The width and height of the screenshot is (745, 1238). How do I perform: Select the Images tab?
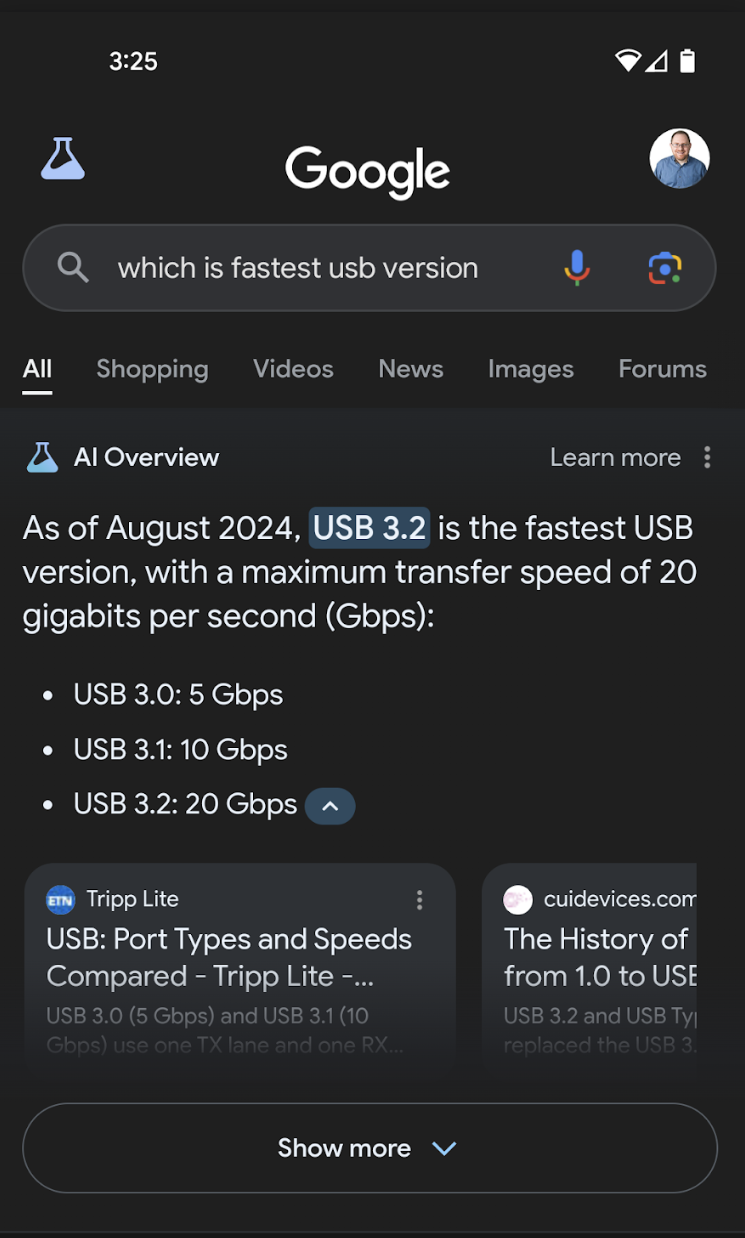click(x=530, y=369)
